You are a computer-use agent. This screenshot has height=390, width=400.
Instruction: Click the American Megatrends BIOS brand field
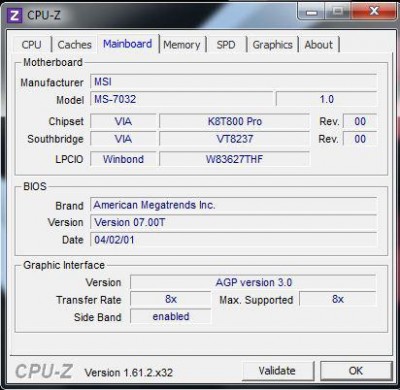(x=234, y=205)
